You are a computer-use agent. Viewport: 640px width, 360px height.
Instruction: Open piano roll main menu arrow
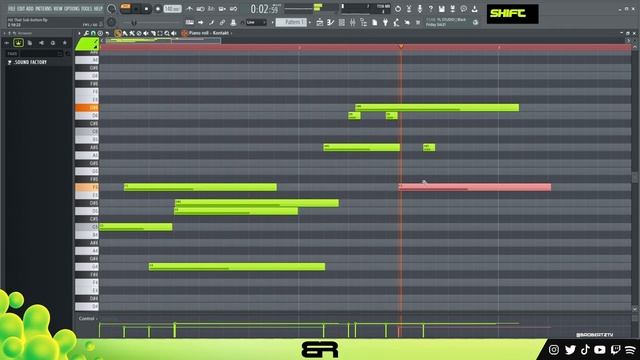[x=79, y=33]
